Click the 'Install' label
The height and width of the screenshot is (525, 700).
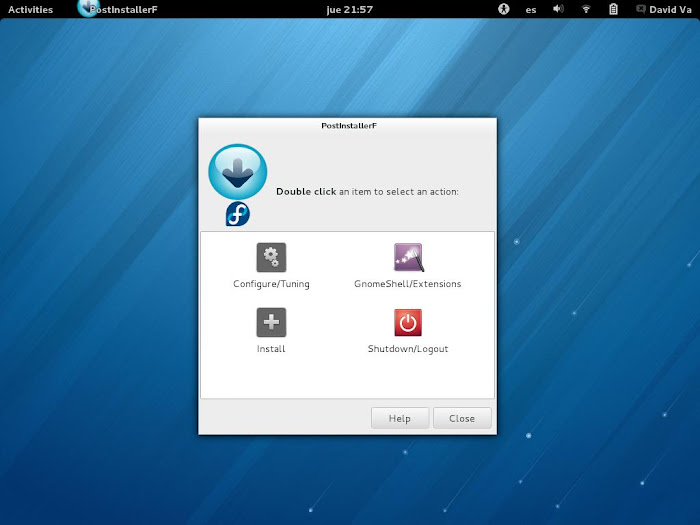(271, 349)
